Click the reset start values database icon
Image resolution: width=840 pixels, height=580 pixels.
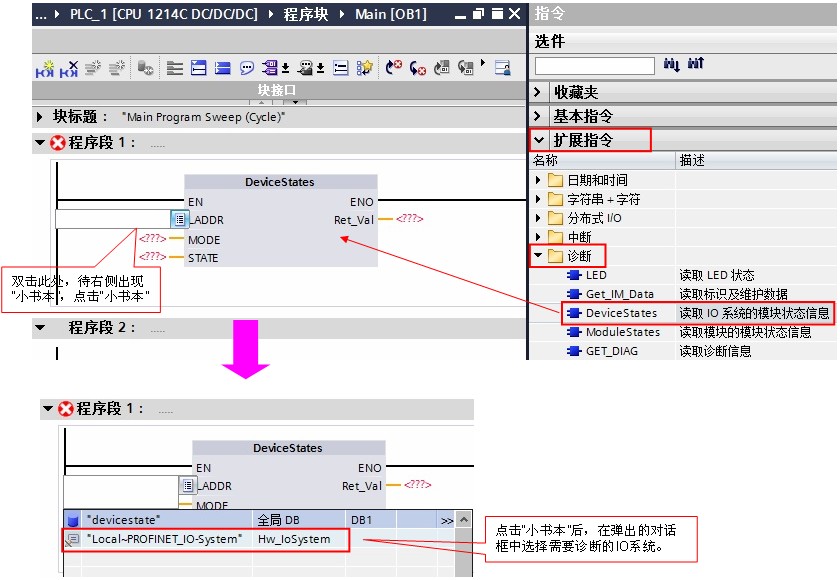(x=145, y=68)
